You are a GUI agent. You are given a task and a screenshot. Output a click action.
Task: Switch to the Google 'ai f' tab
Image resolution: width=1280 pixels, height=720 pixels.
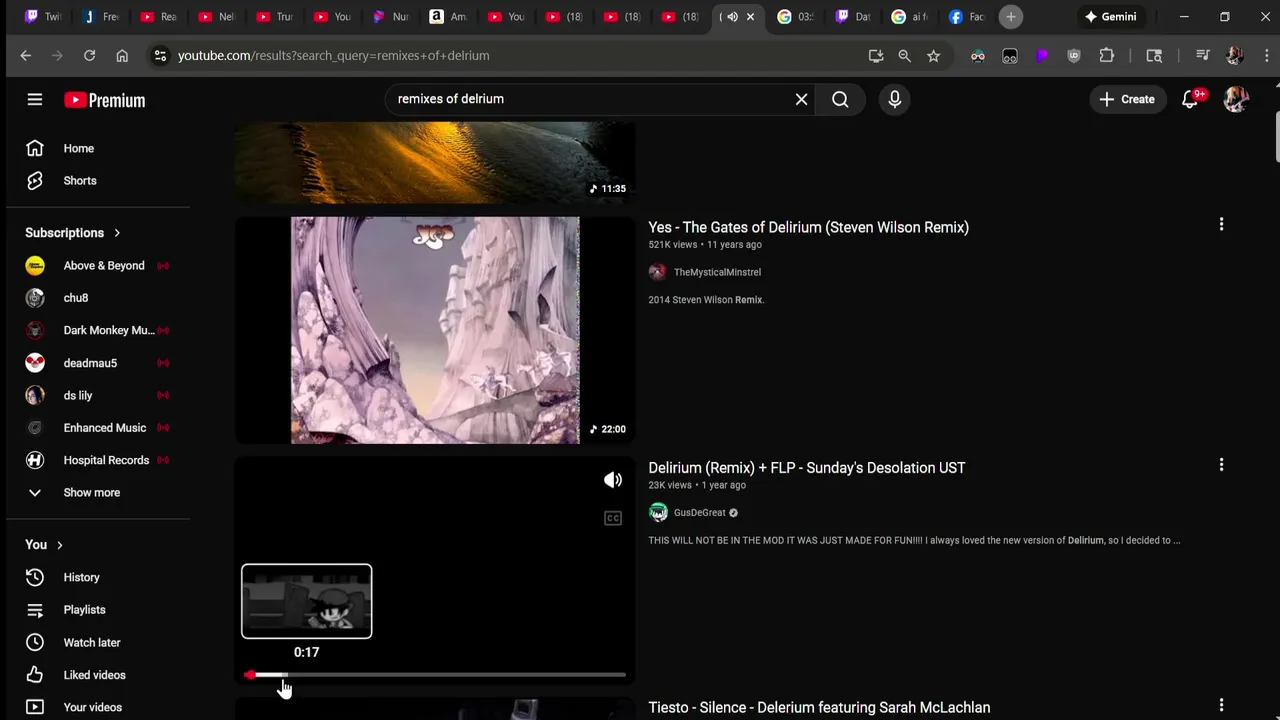click(x=910, y=17)
